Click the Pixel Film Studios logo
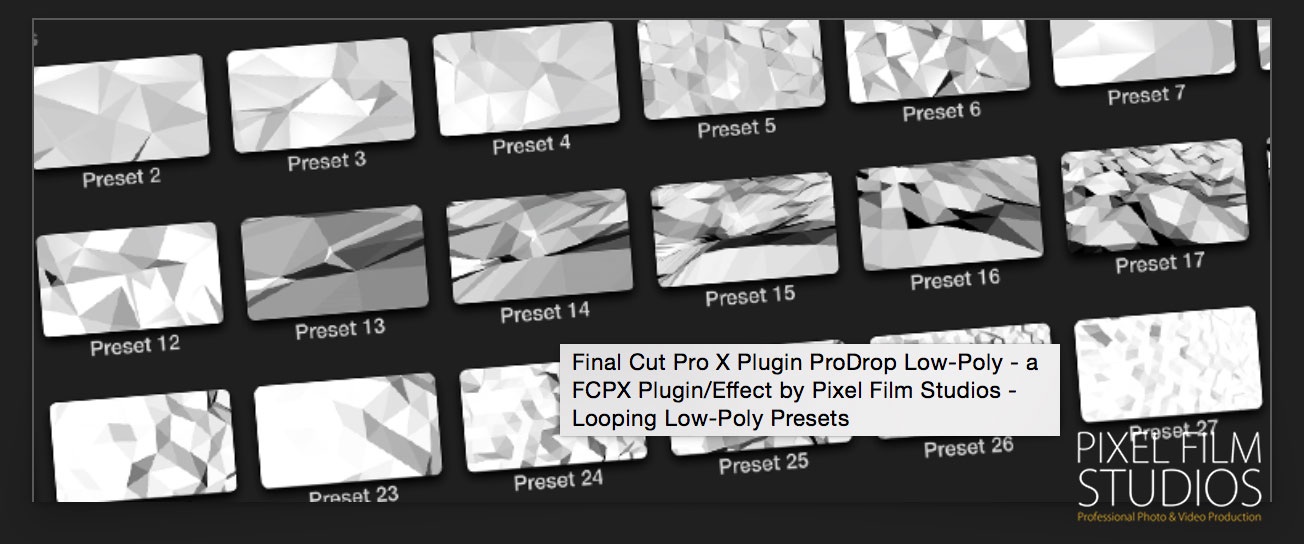The width and height of the screenshot is (1304, 544). [x=1169, y=477]
